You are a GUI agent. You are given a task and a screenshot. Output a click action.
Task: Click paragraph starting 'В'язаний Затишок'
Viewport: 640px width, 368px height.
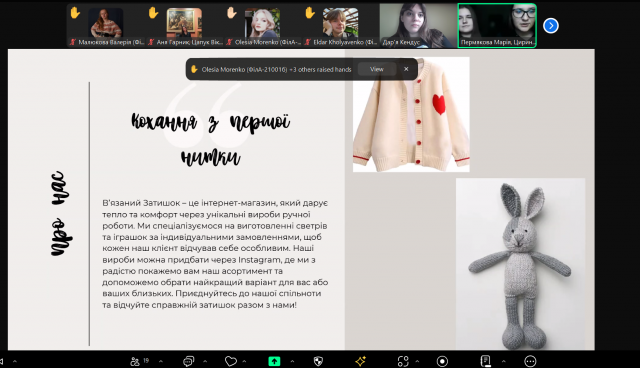pyautogui.click(x=215, y=254)
